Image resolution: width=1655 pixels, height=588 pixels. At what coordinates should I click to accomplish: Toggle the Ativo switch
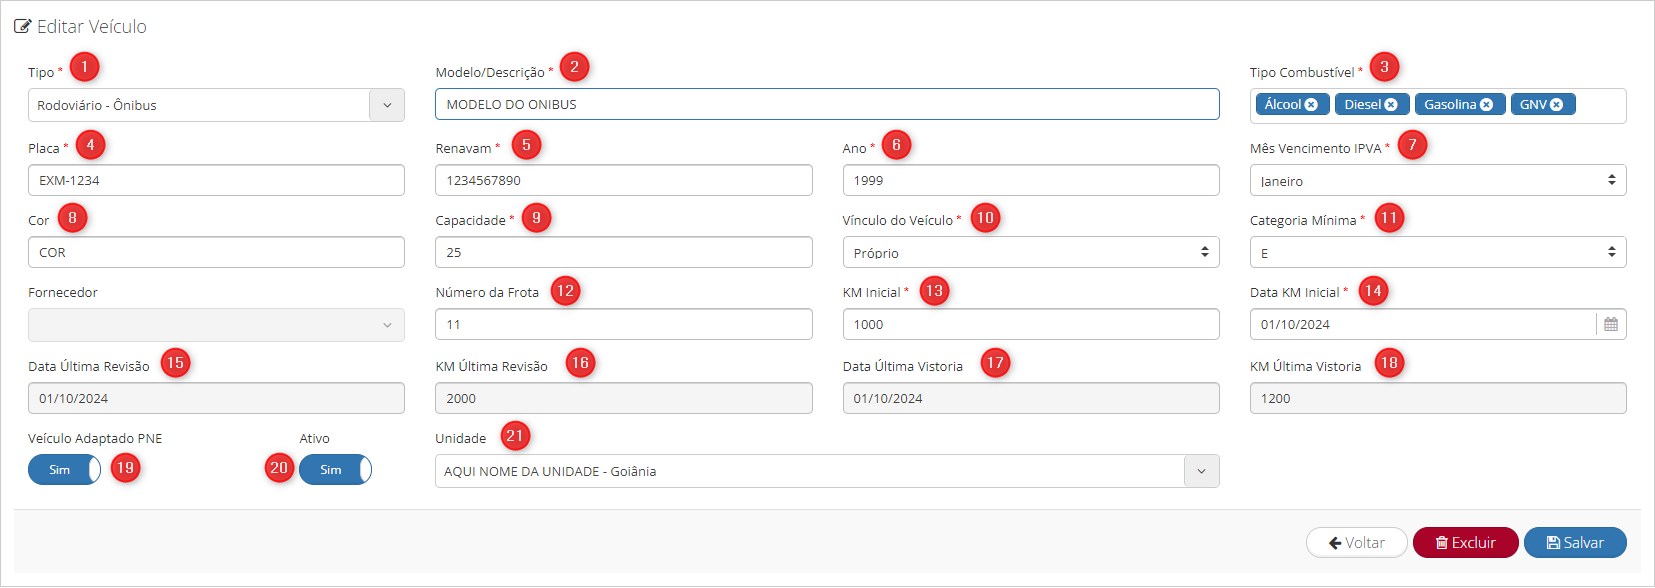click(x=335, y=469)
